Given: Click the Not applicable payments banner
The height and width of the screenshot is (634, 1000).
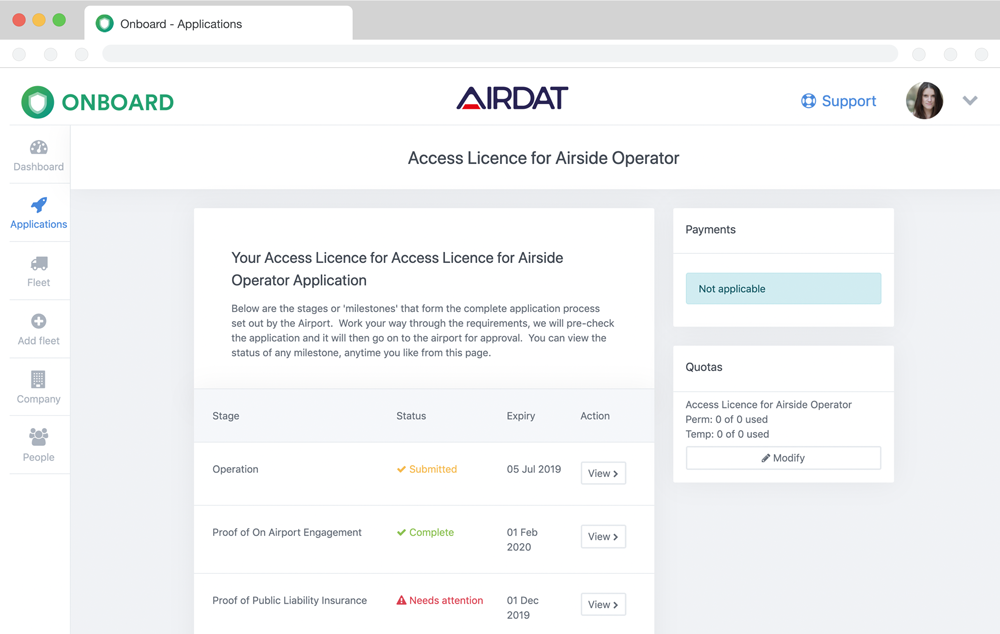Looking at the screenshot, I should pyautogui.click(x=783, y=289).
